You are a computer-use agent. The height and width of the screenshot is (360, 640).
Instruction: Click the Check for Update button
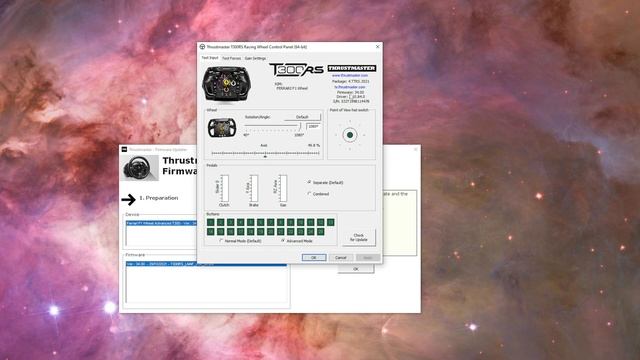point(358,238)
